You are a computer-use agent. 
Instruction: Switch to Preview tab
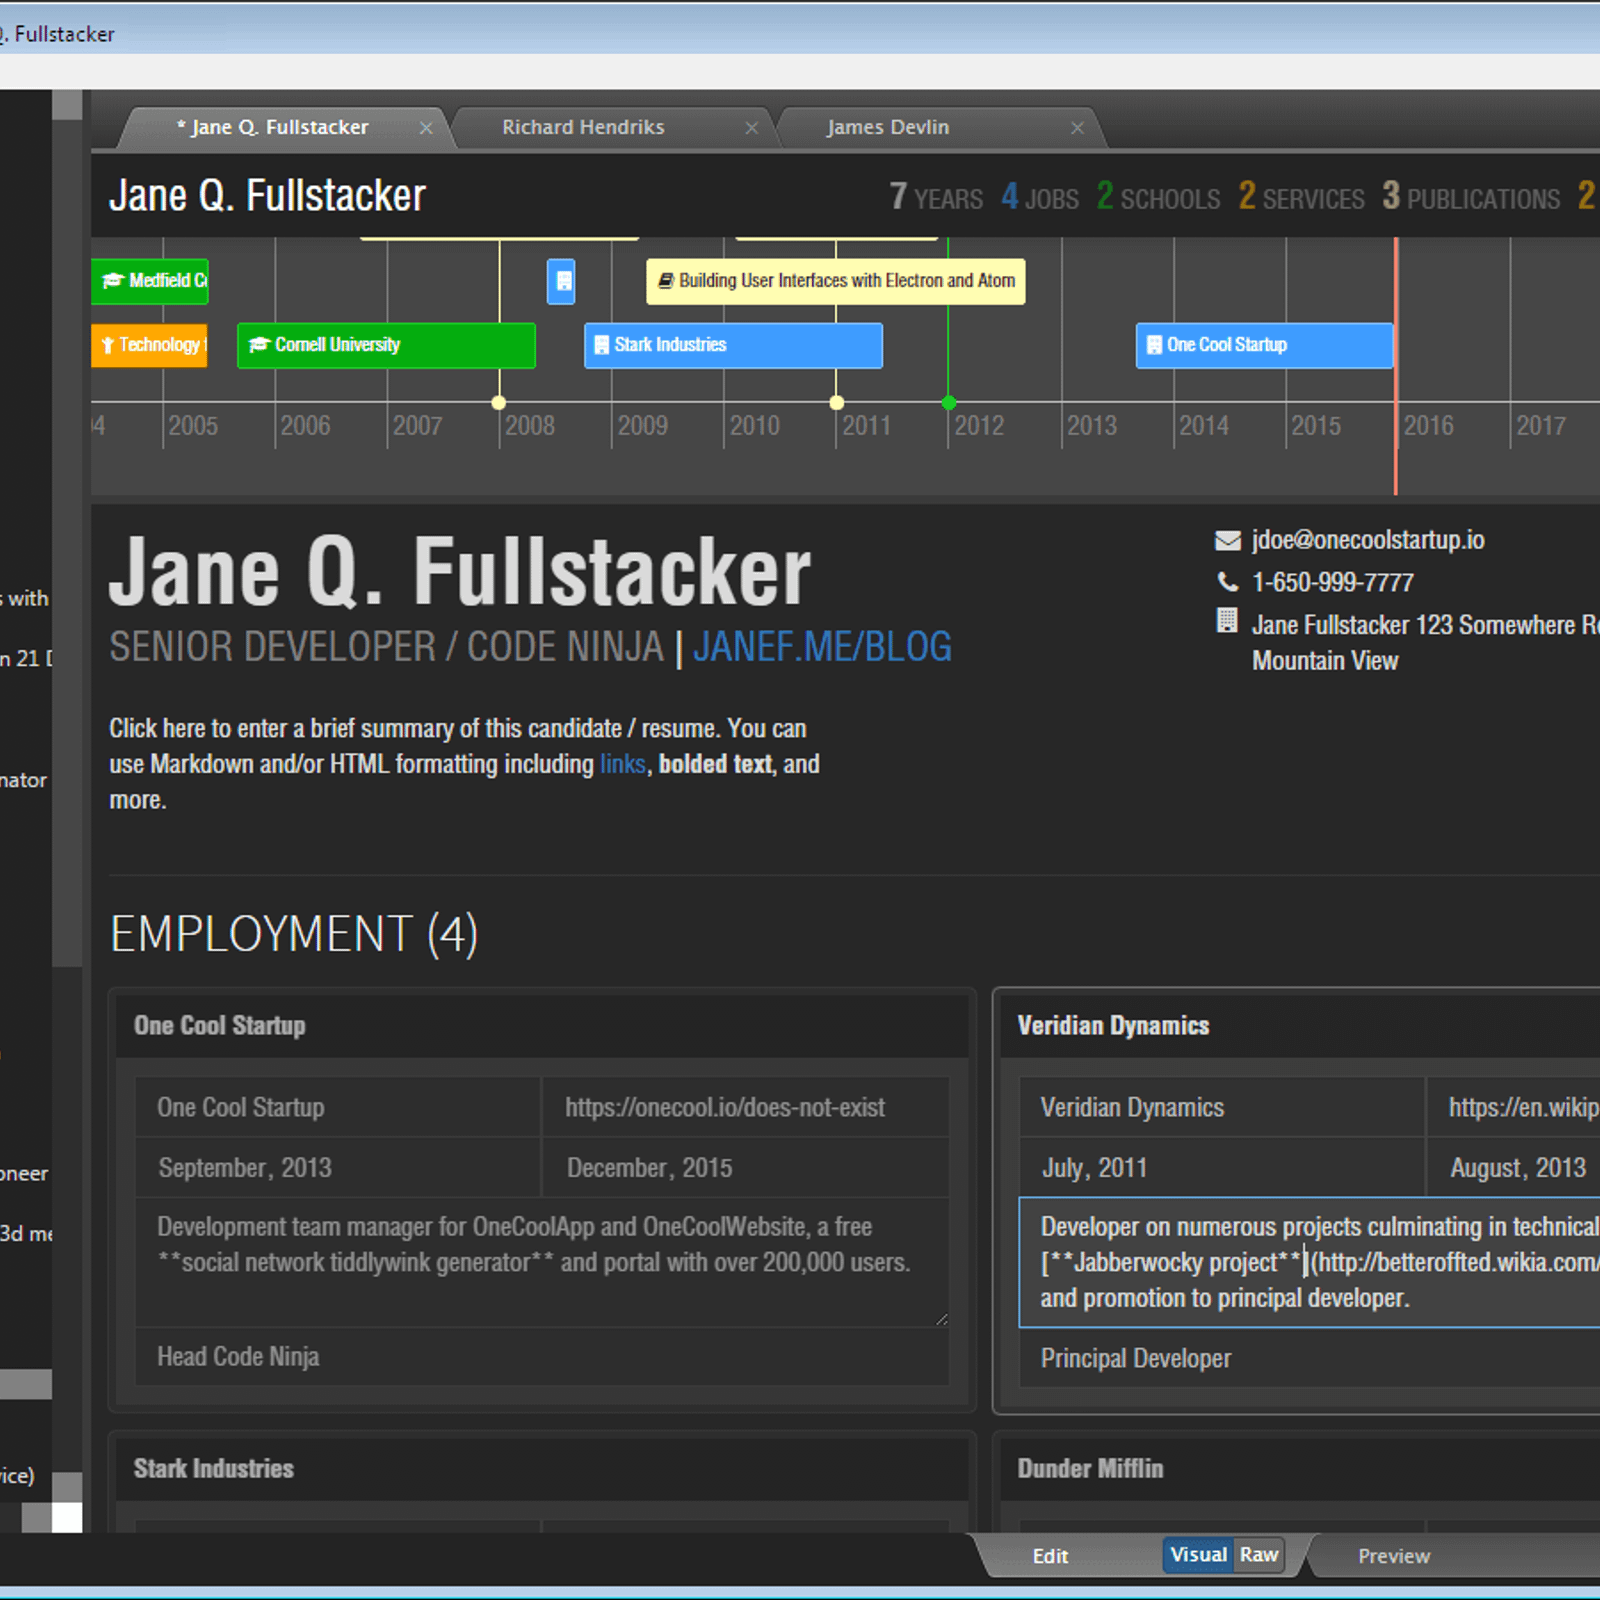pos(1394,1556)
